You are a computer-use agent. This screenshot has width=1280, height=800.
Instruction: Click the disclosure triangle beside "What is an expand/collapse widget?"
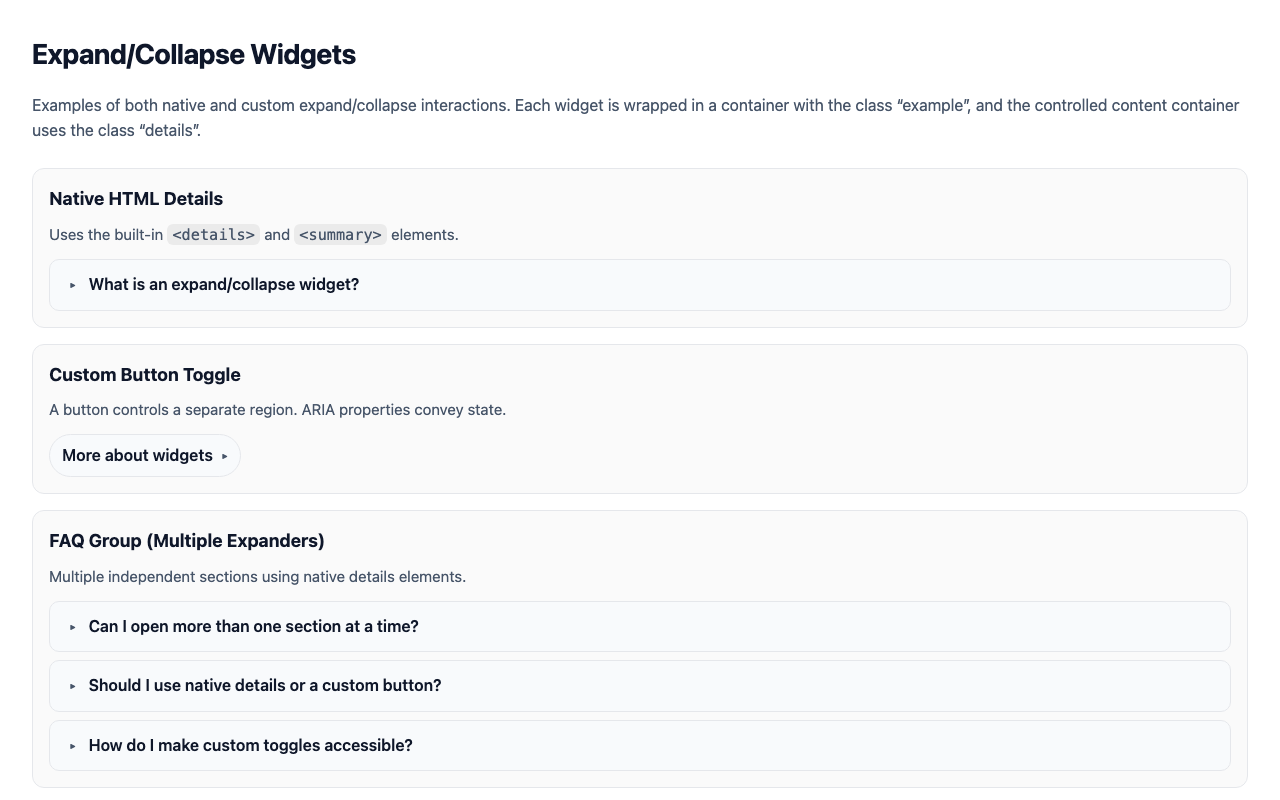coord(72,285)
